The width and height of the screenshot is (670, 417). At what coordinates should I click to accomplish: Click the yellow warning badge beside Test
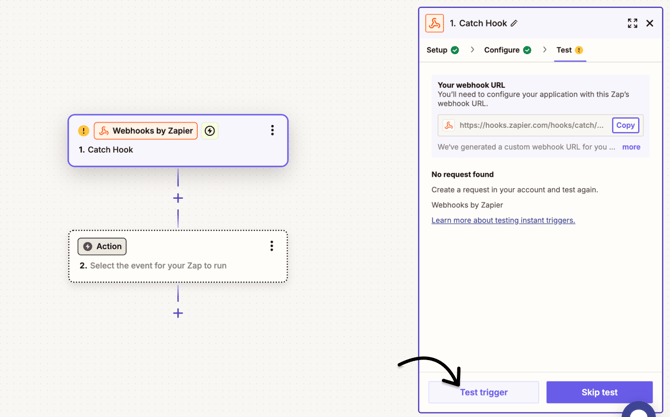click(579, 50)
